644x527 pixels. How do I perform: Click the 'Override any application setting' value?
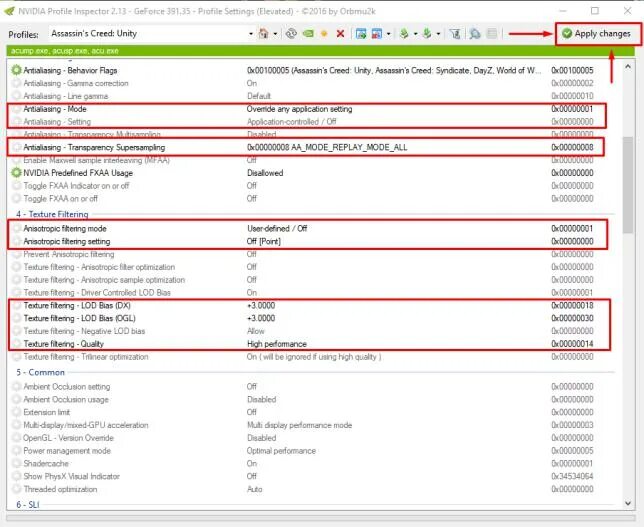point(299,109)
